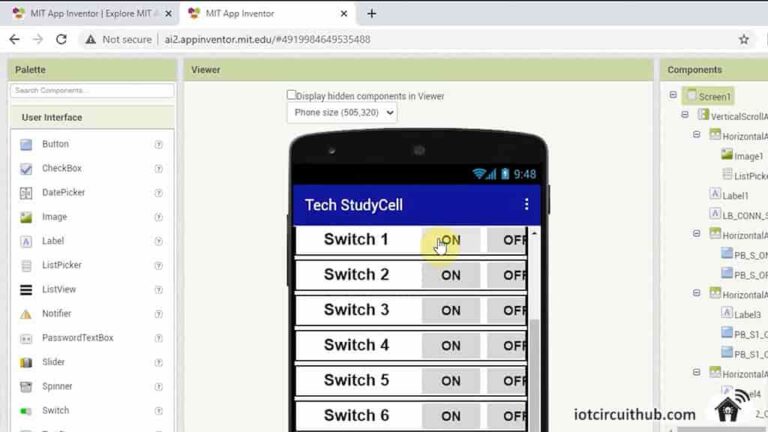Select Screen1 in the Components tree

(708, 96)
